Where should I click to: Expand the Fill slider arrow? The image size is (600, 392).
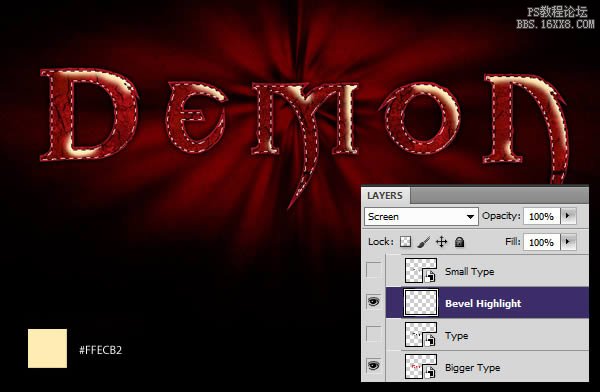(569, 242)
